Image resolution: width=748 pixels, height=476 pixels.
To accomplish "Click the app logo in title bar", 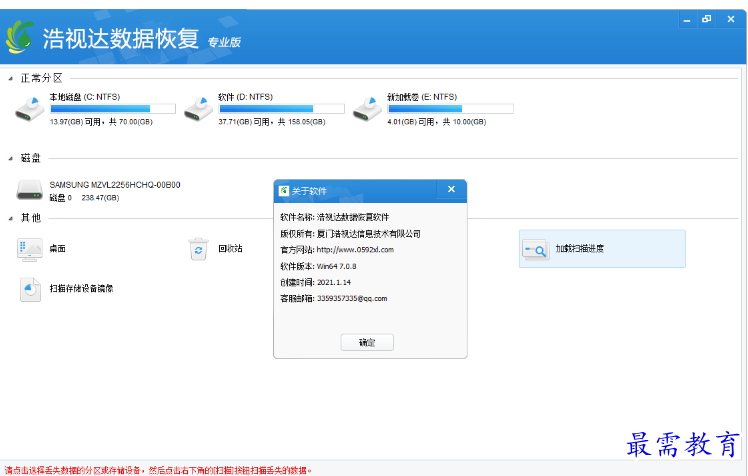I will (x=20, y=37).
